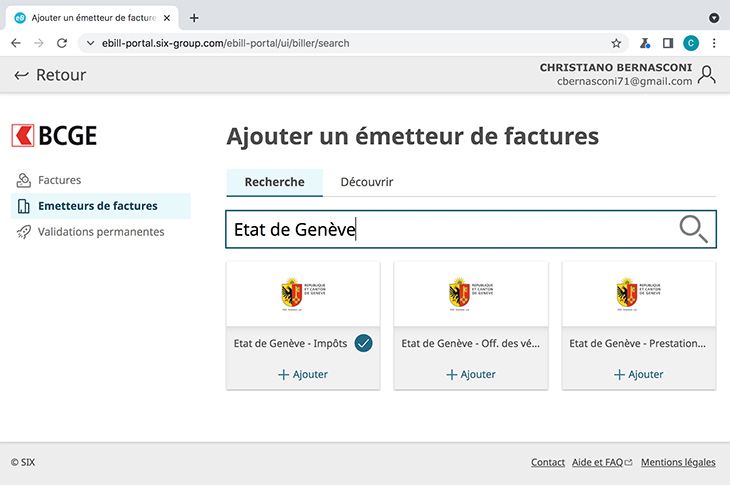The image size is (730, 485).
Task: Click the Etat de Genève - Impôts title
Action: tap(291, 344)
